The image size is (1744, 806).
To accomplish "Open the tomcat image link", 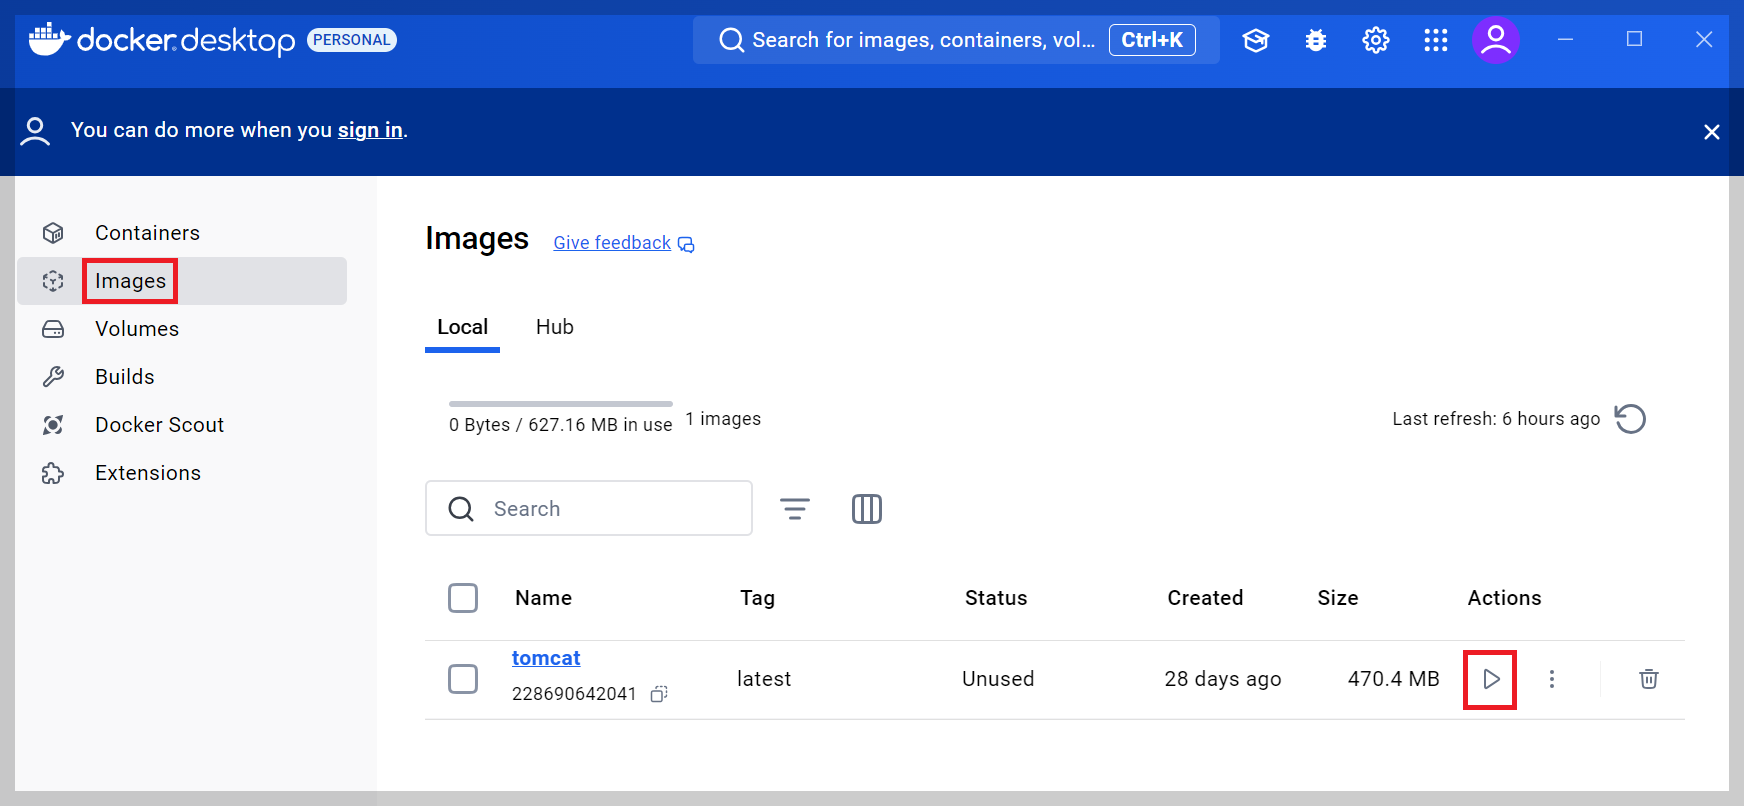I will (x=546, y=658).
